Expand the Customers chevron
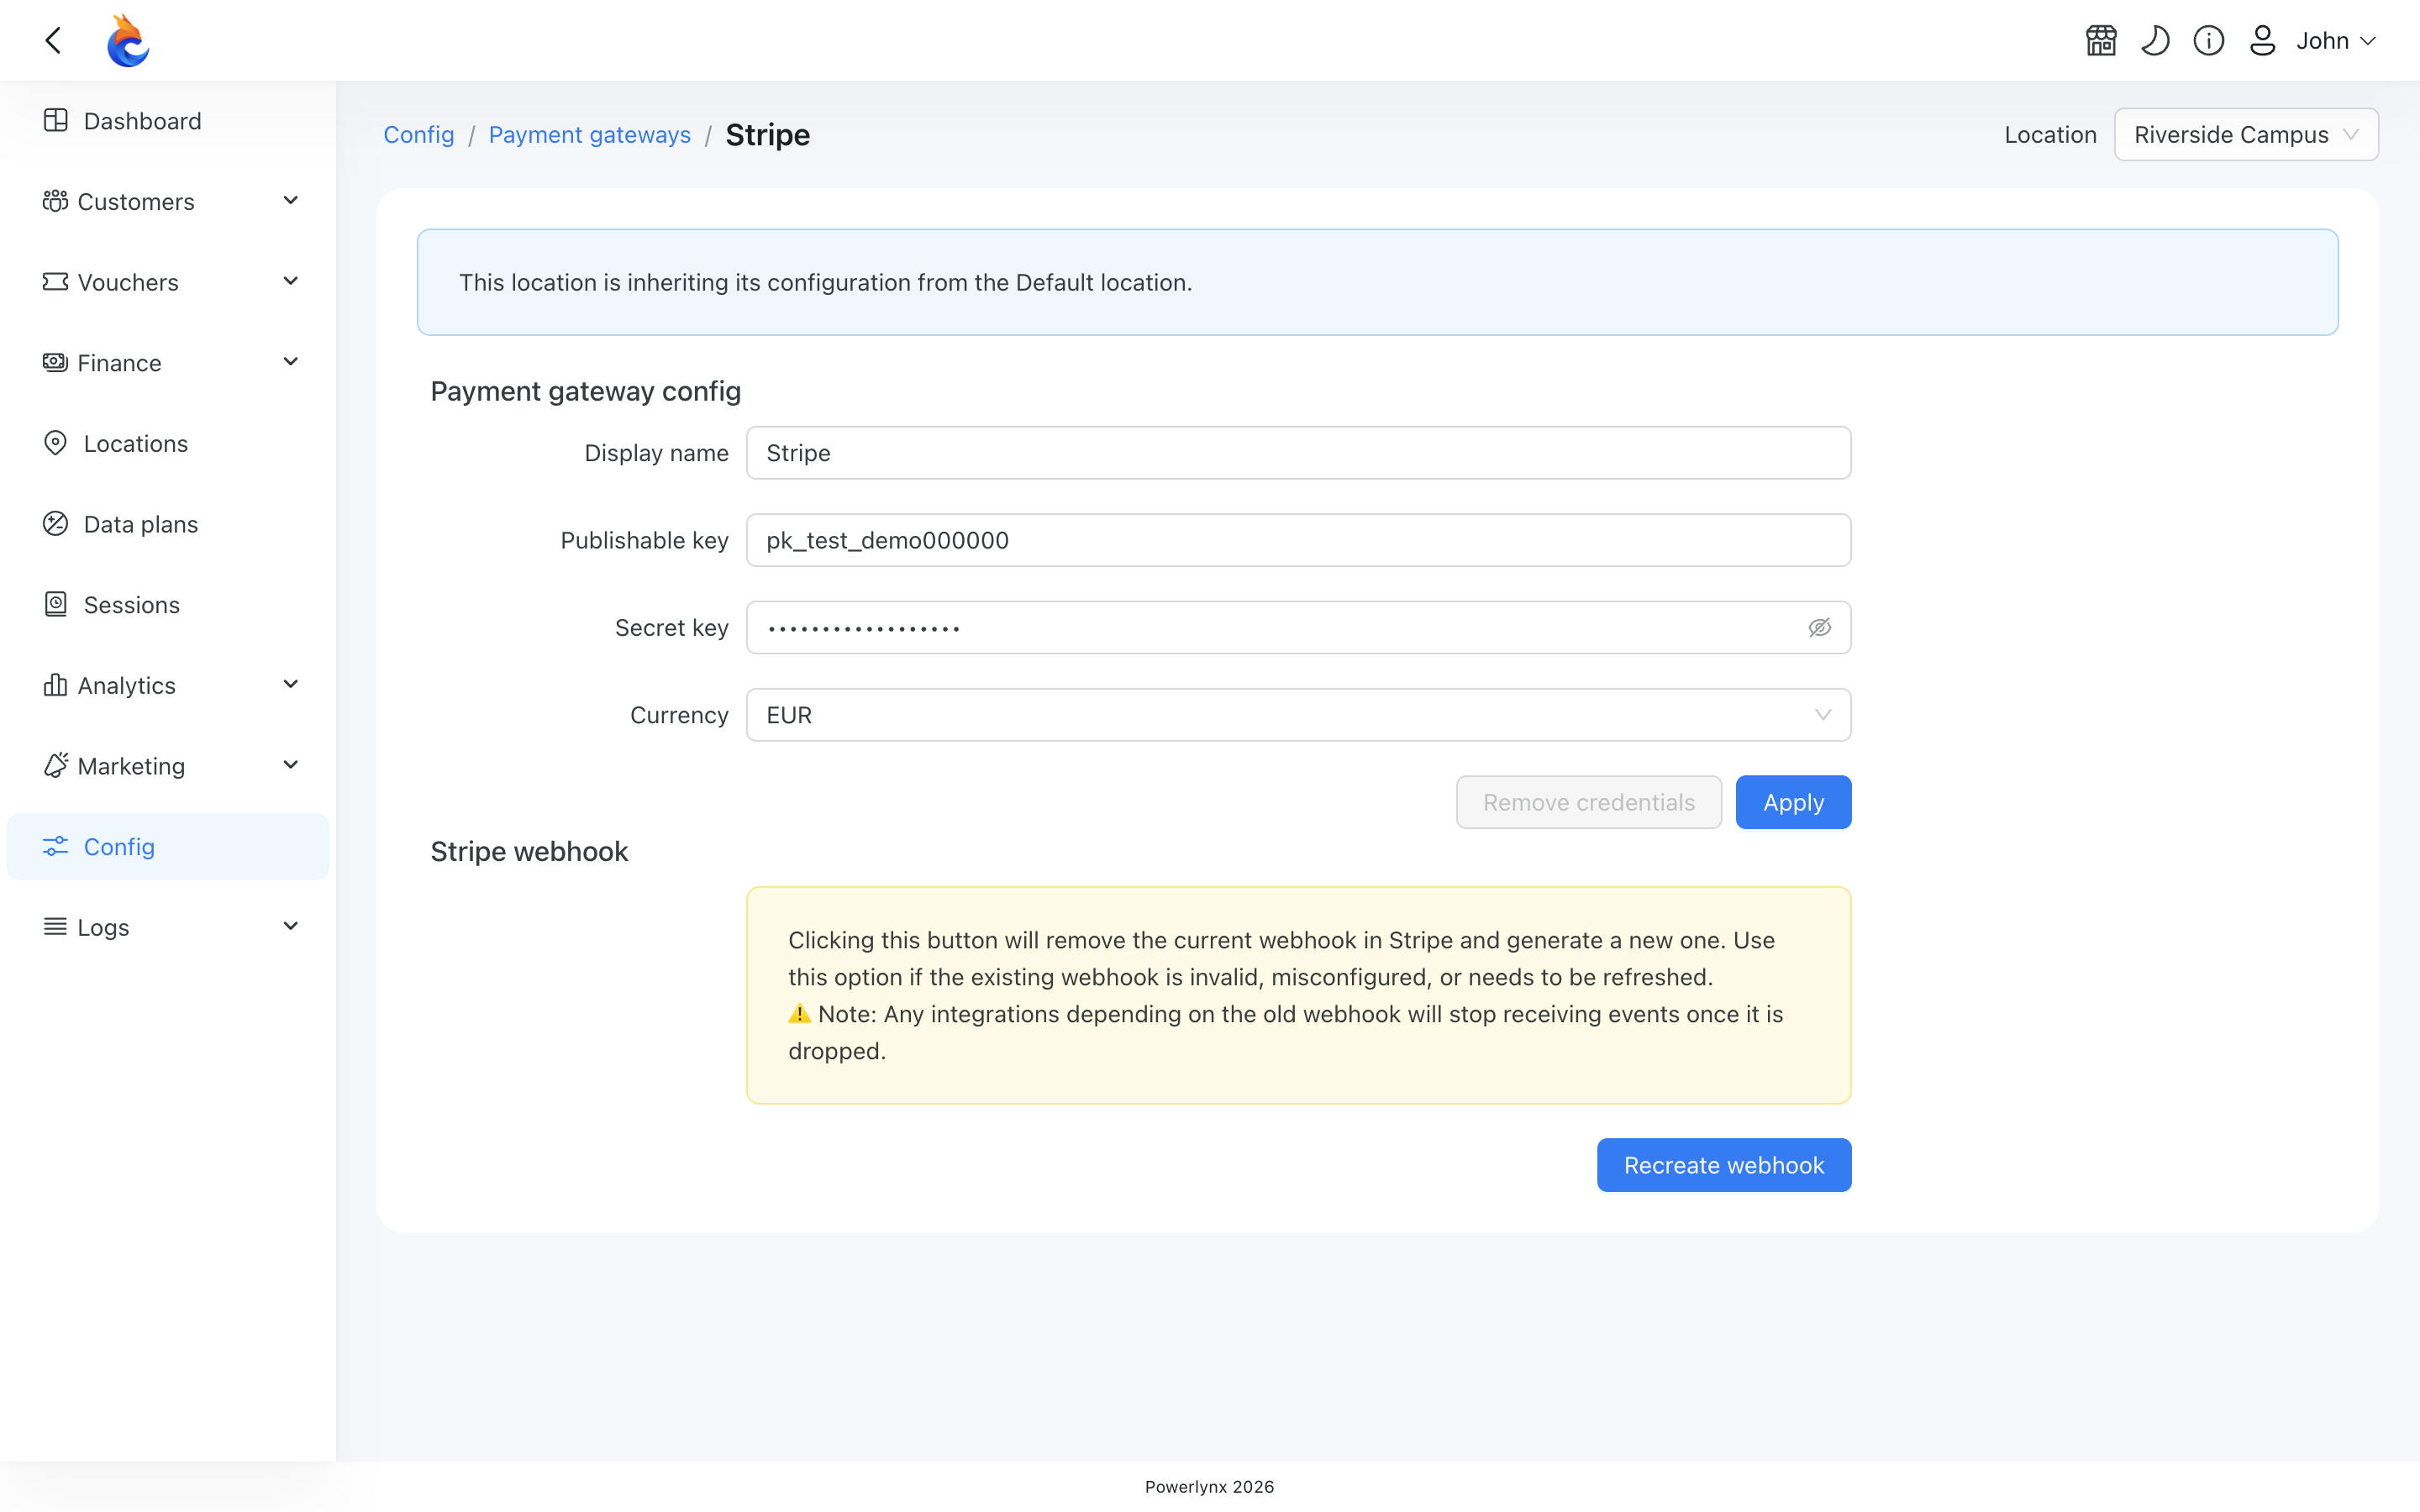The height and width of the screenshot is (1512, 2420). [291, 201]
